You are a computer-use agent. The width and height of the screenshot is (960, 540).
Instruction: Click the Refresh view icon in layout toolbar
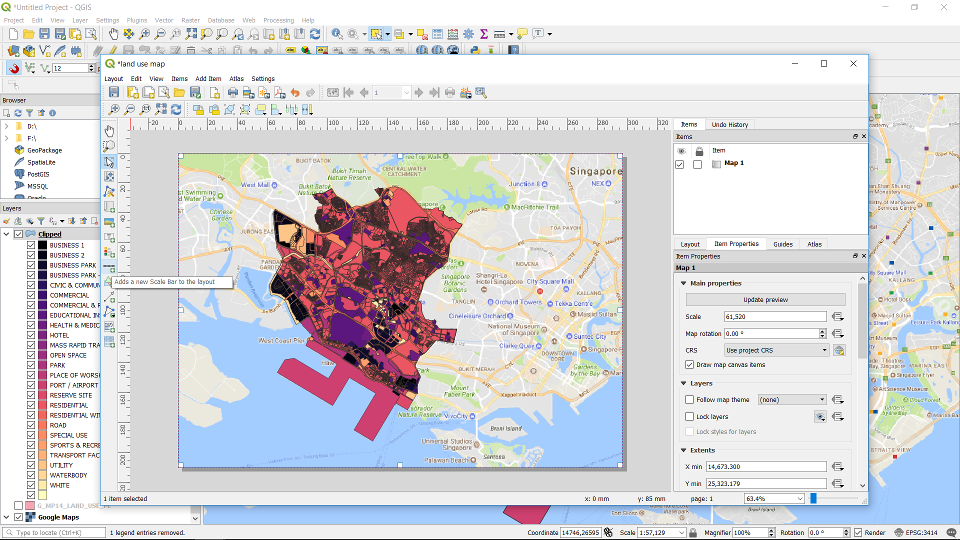coord(177,110)
